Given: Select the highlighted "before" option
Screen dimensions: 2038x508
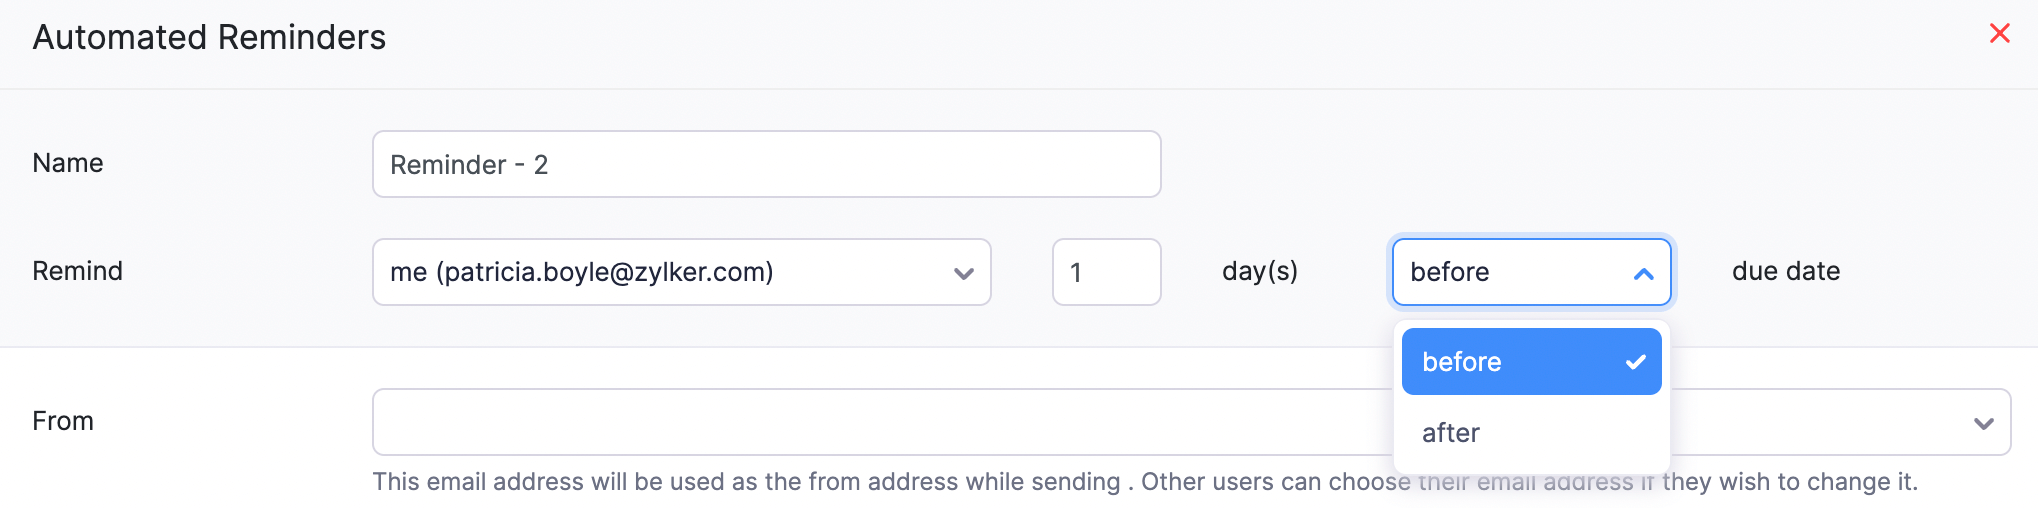Looking at the screenshot, I should click(x=1500, y=362).
